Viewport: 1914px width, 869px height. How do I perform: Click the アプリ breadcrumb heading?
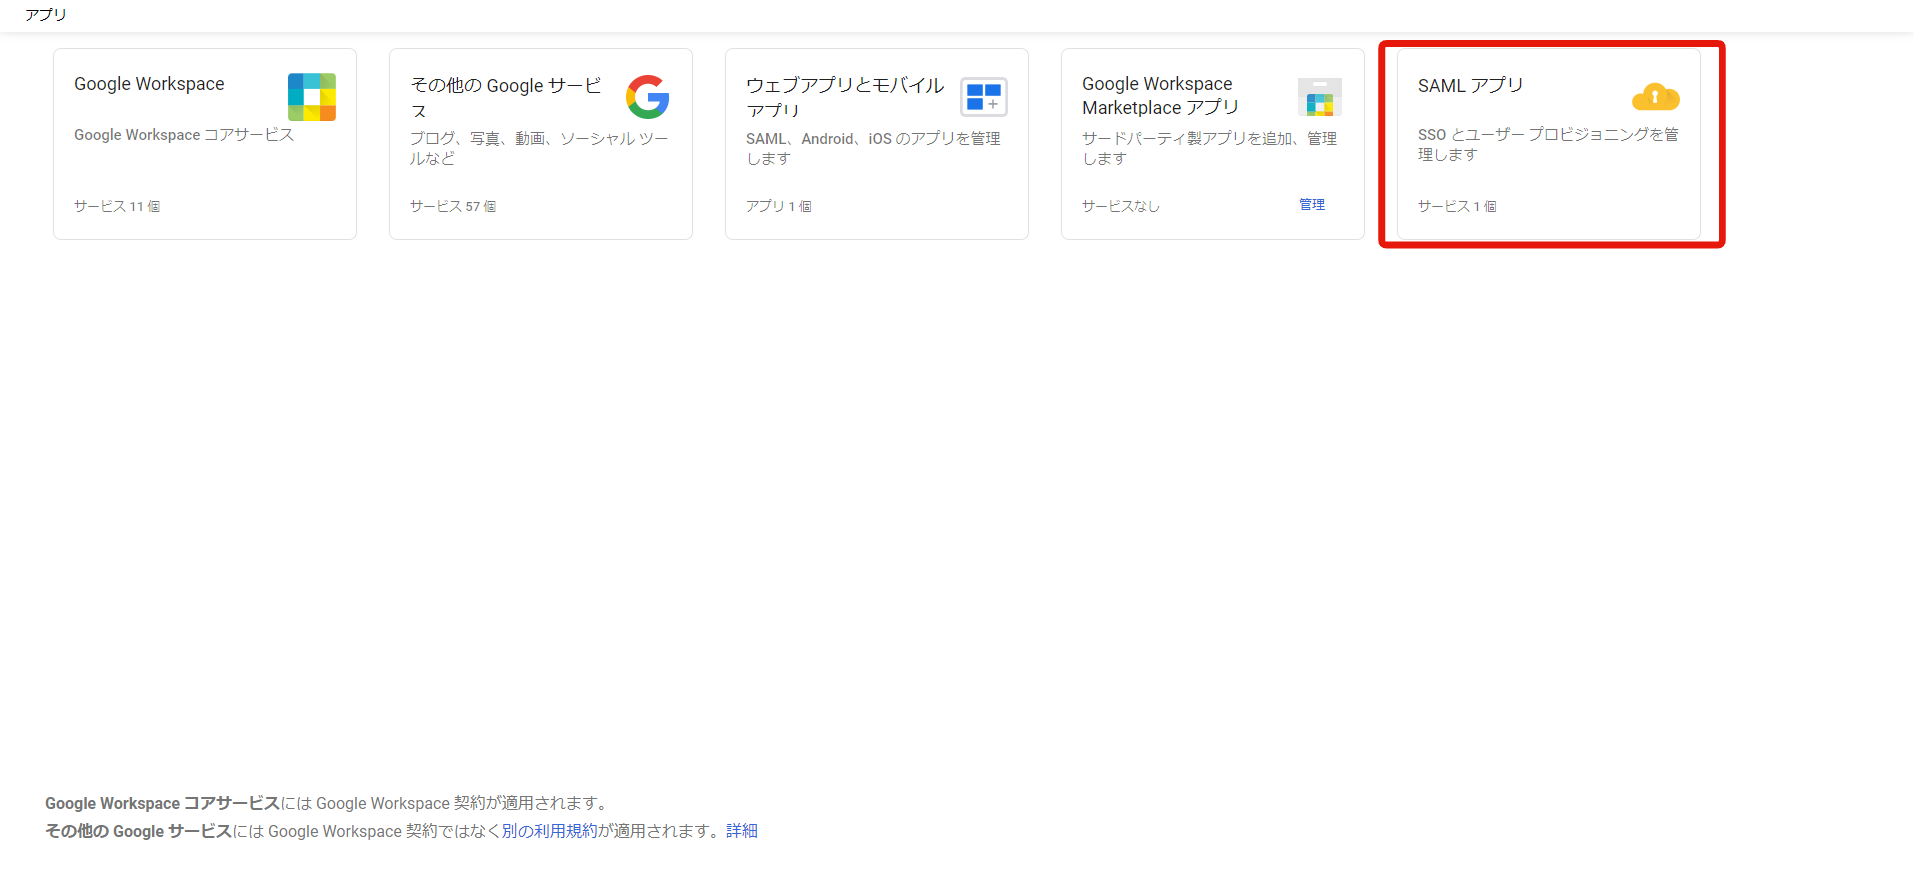pyautogui.click(x=46, y=14)
